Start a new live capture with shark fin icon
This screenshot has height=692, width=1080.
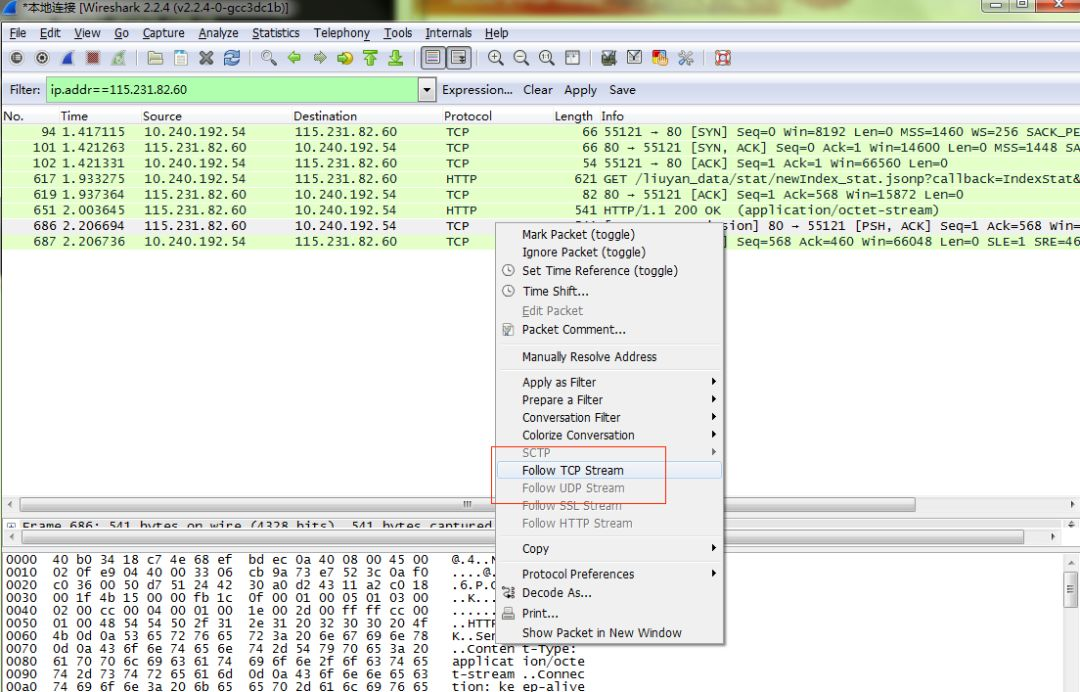pos(67,58)
